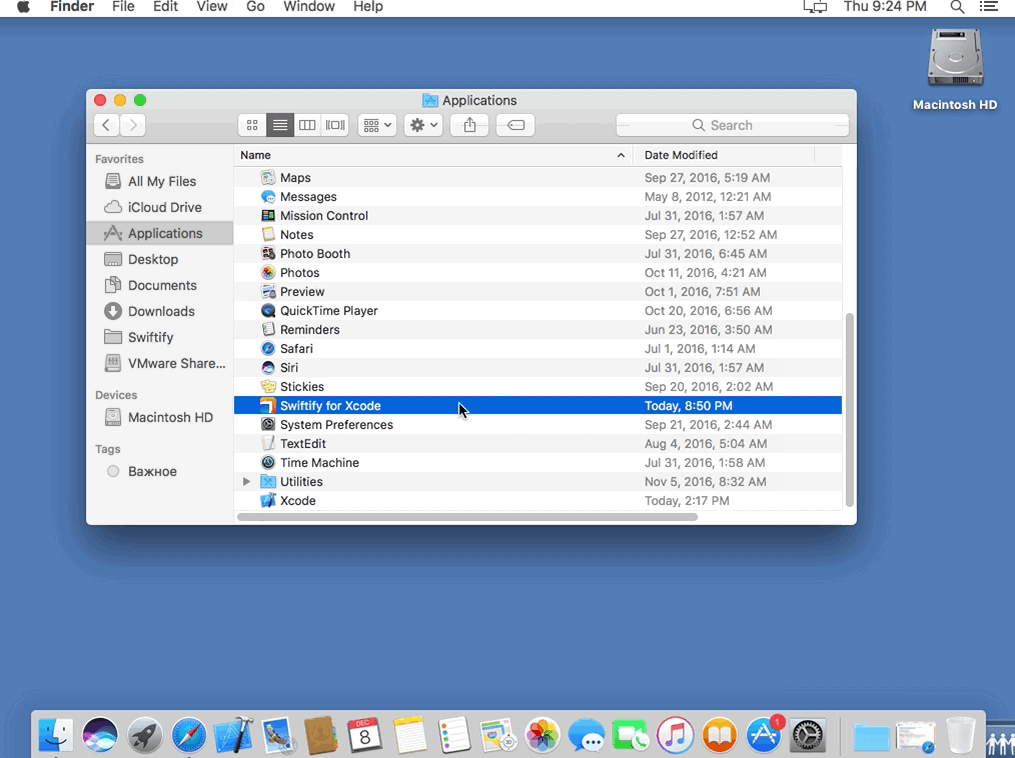Switch Finder to list view
1015x758 pixels.
280,125
